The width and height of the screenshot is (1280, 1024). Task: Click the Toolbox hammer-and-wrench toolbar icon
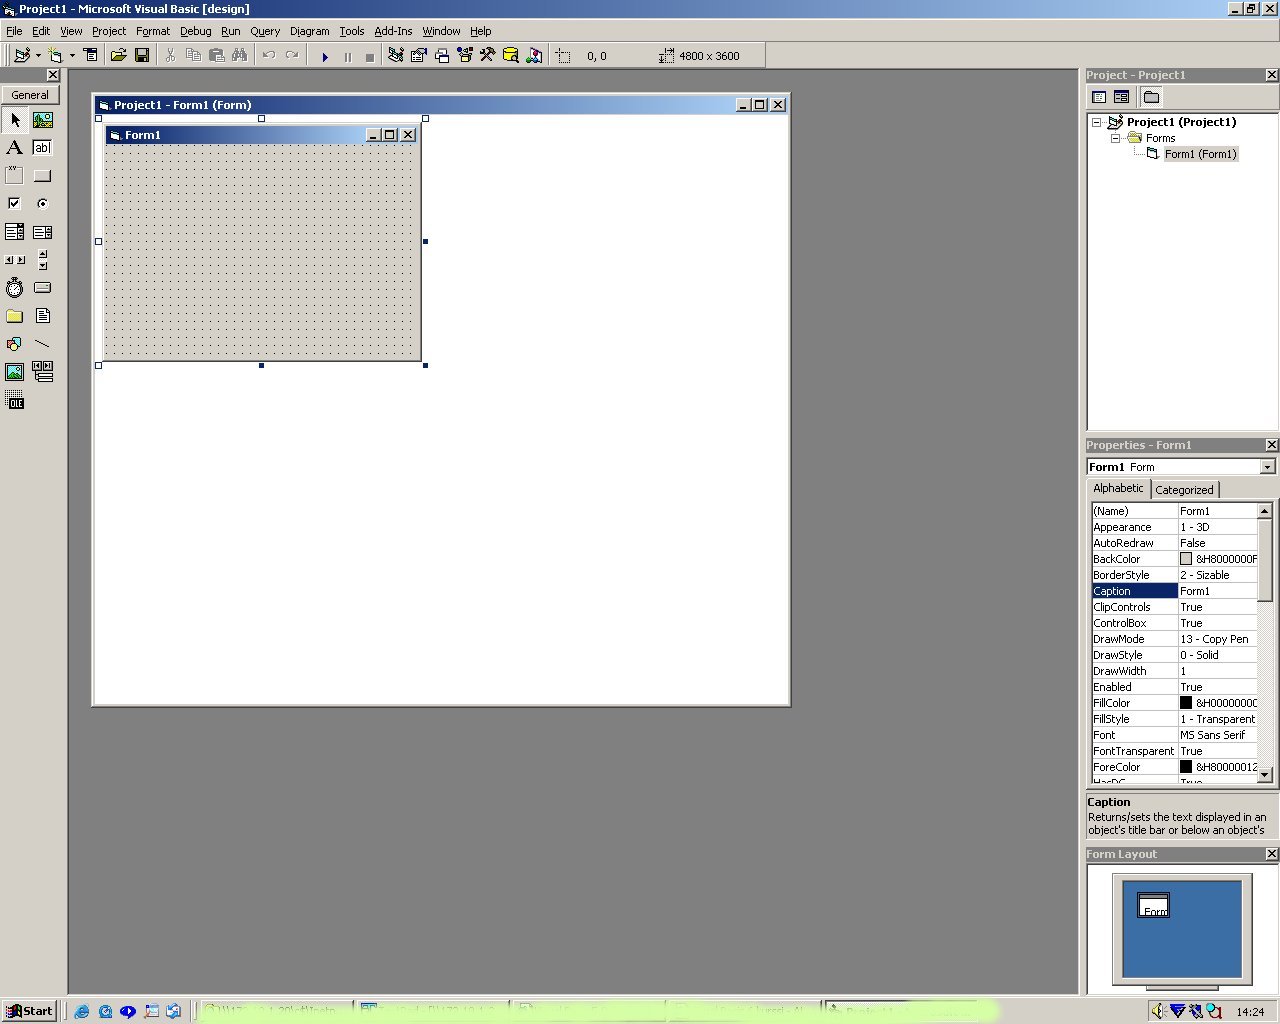point(488,56)
